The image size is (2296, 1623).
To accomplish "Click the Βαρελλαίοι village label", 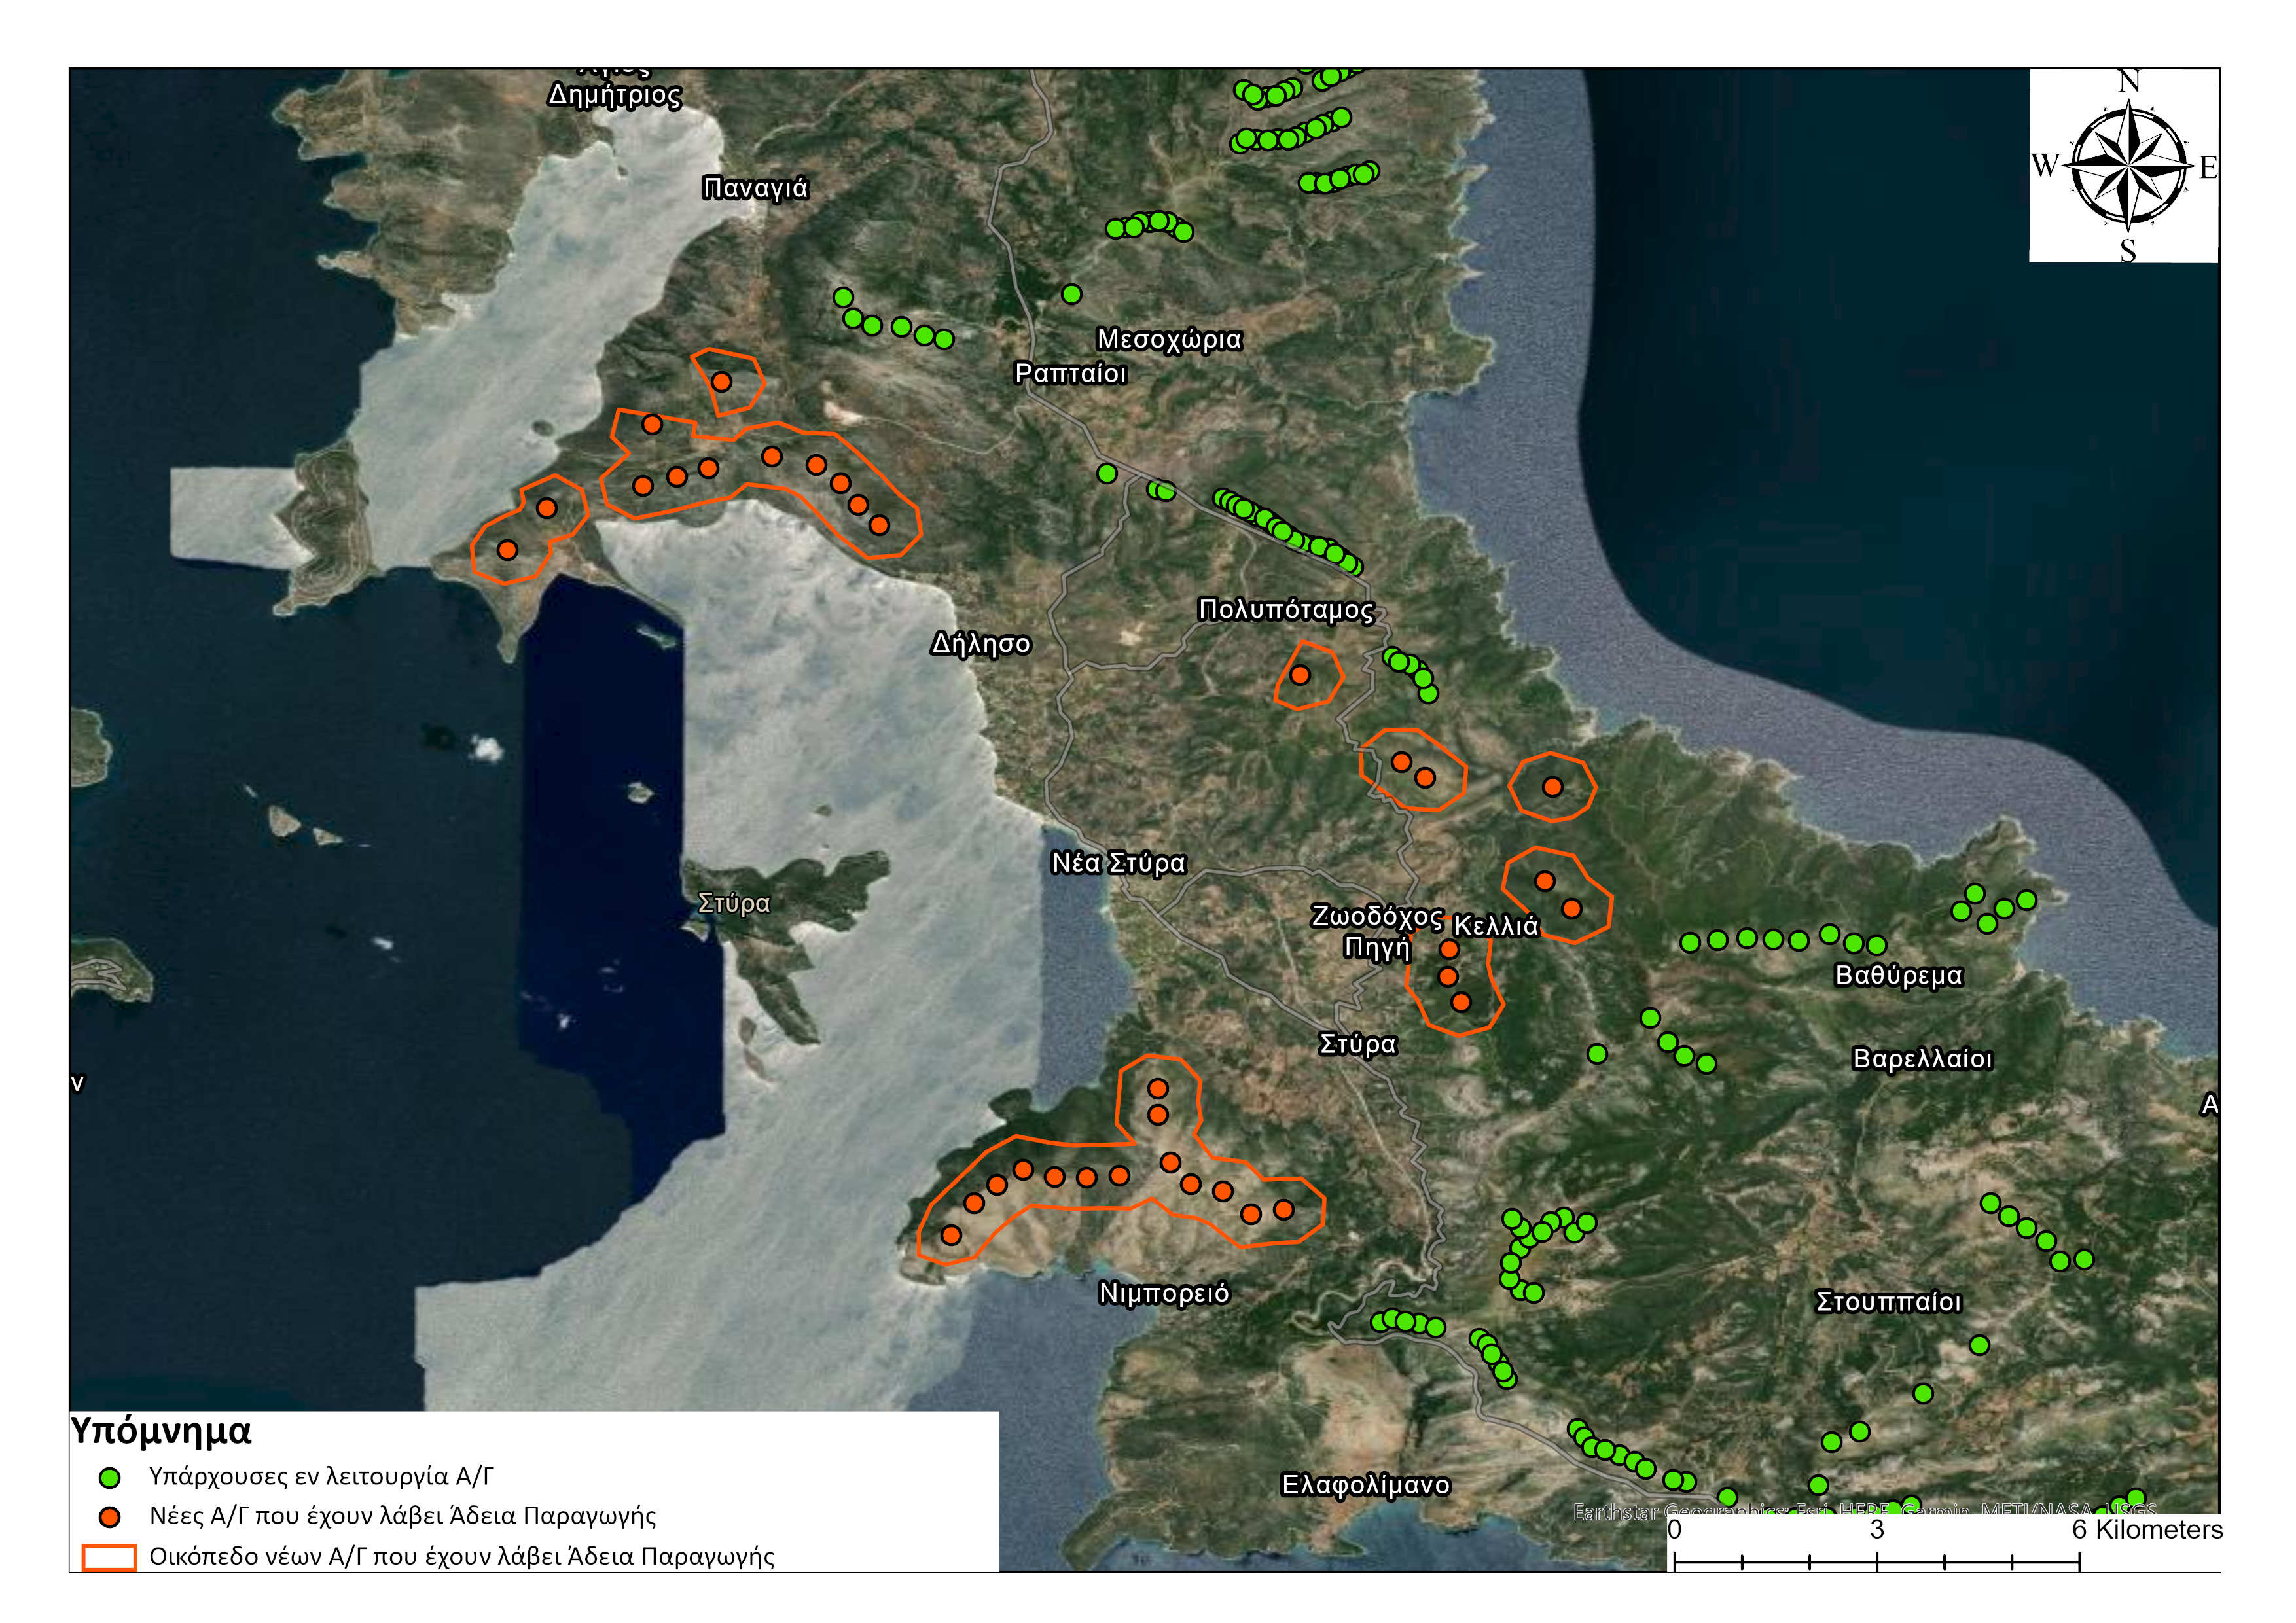I will click(x=1922, y=1058).
